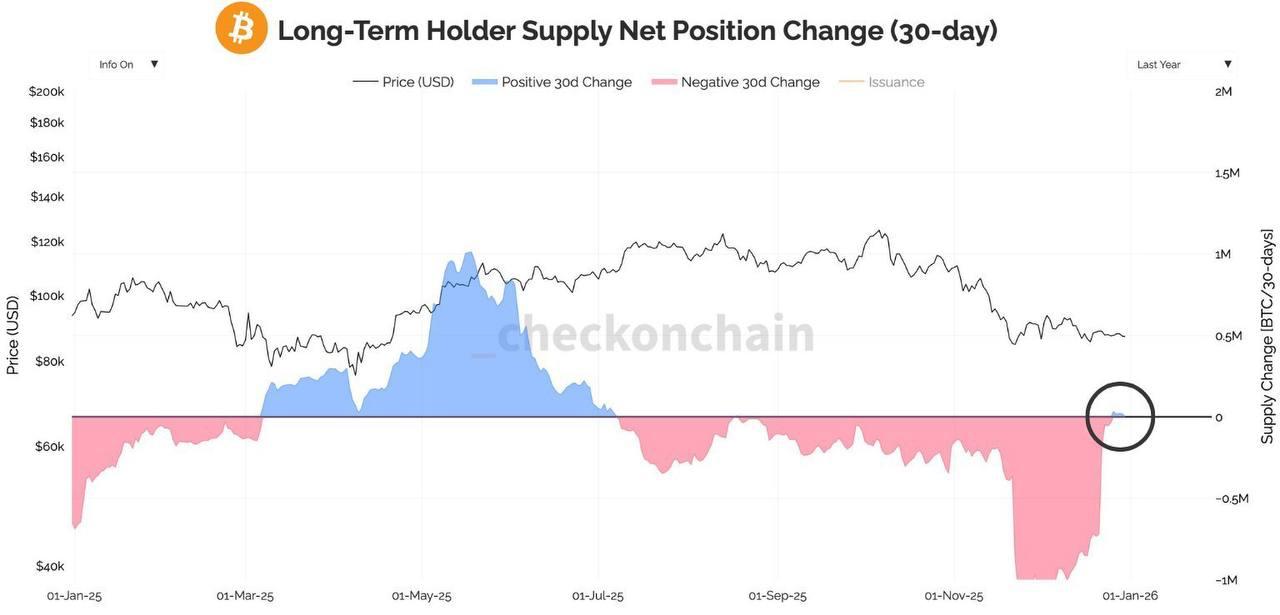Toggle the Price (USD) legend series
Viewport: 1280px width, 615px height.
pos(418,82)
